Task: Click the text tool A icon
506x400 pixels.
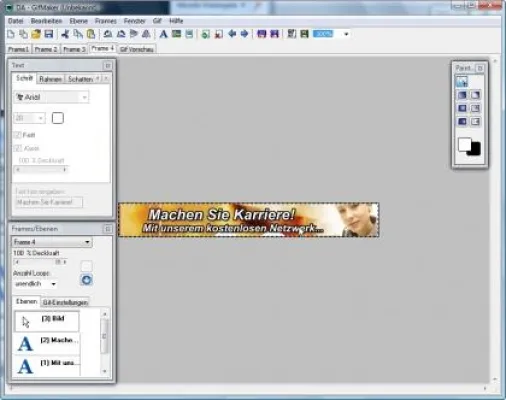Action: tap(163, 34)
